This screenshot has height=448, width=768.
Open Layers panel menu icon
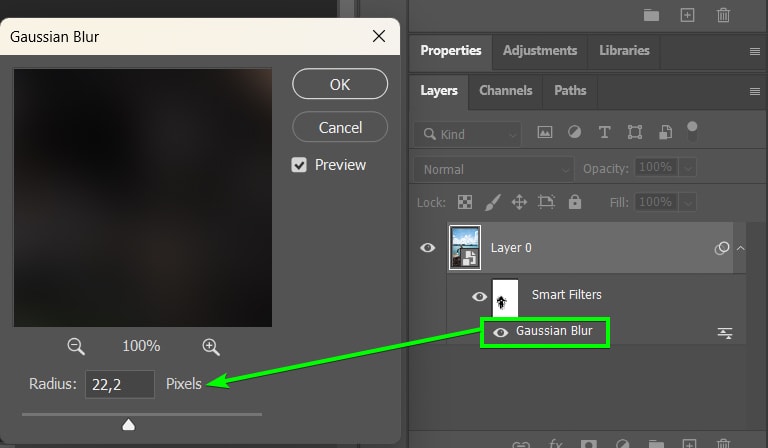pyautogui.click(x=755, y=92)
